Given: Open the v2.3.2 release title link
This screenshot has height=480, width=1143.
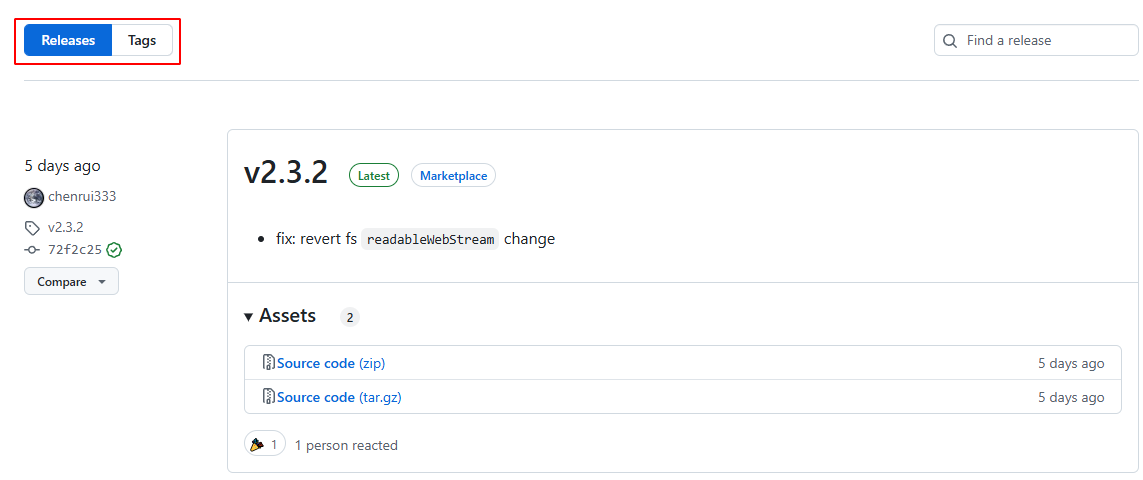Looking at the screenshot, I should [x=286, y=174].
